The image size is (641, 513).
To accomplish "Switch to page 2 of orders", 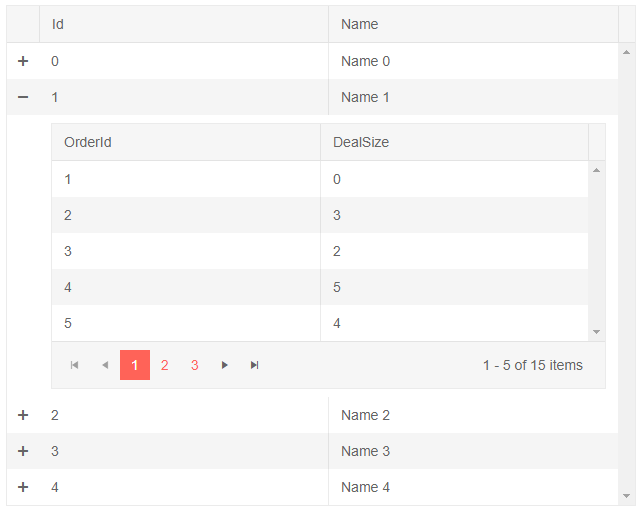I will coord(165,365).
